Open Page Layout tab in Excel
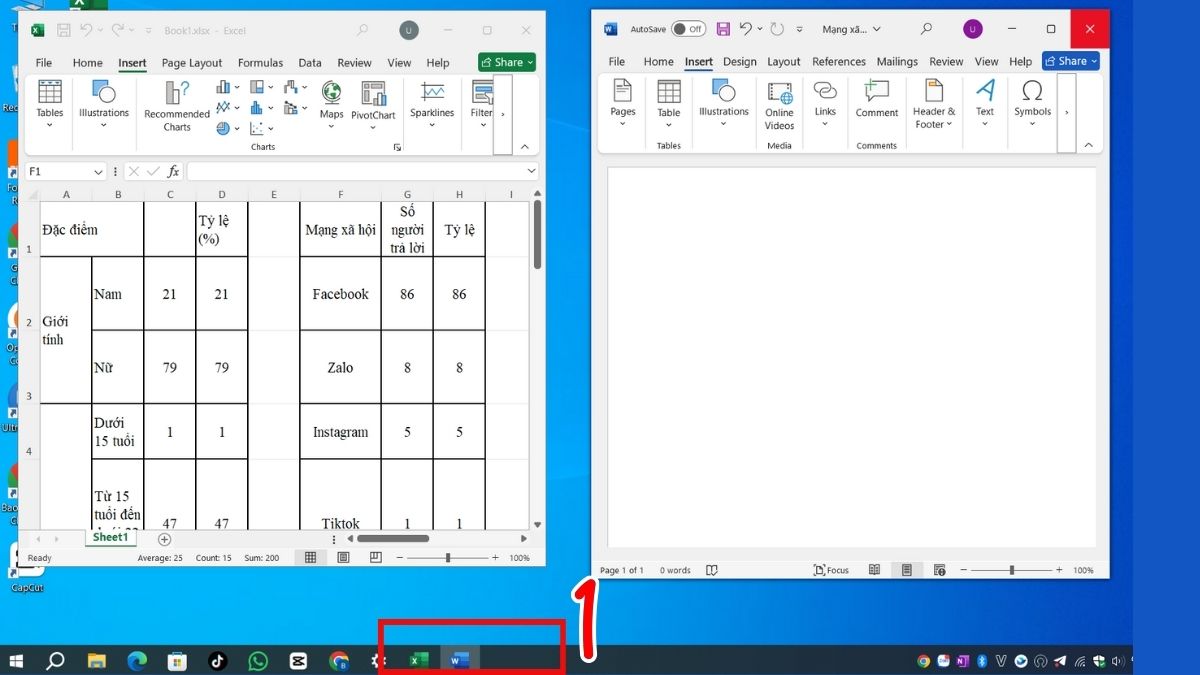The image size is (1200, 675). pos(192,63)
